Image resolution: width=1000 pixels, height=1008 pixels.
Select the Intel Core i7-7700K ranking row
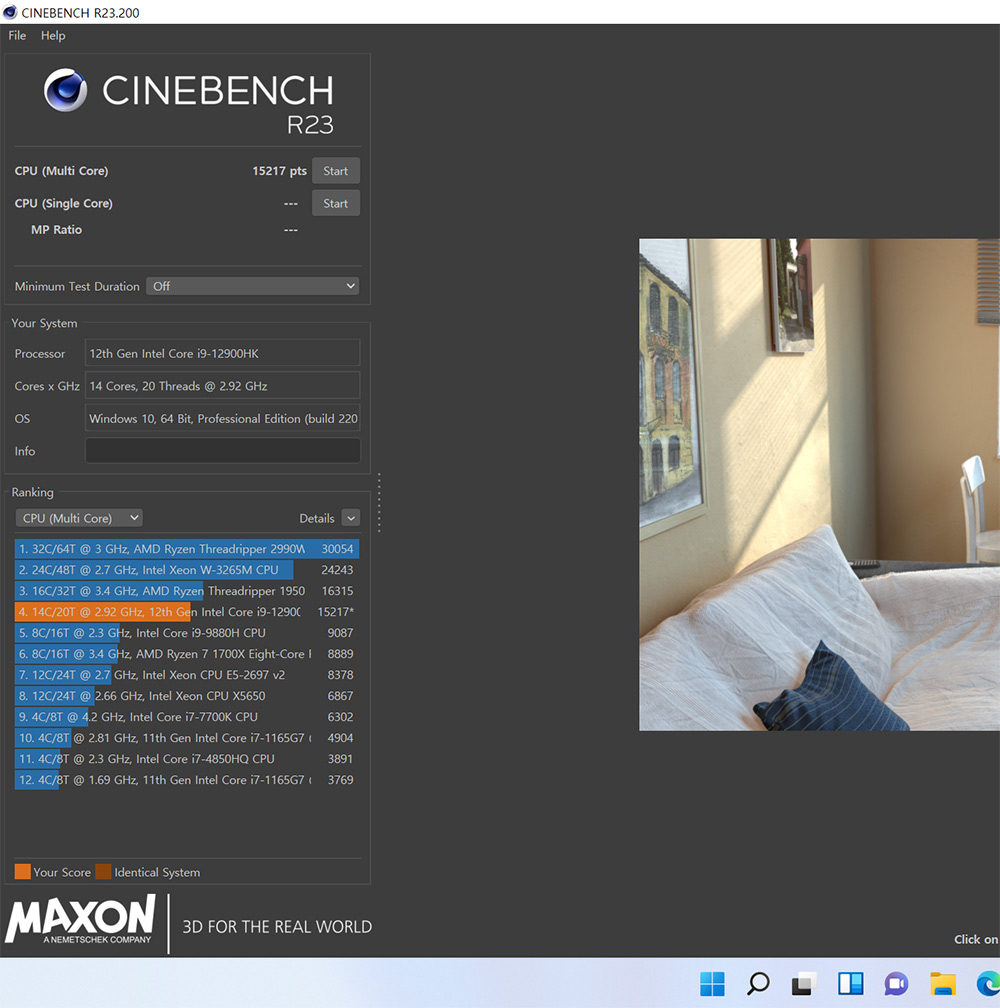[x=186, y=717]
